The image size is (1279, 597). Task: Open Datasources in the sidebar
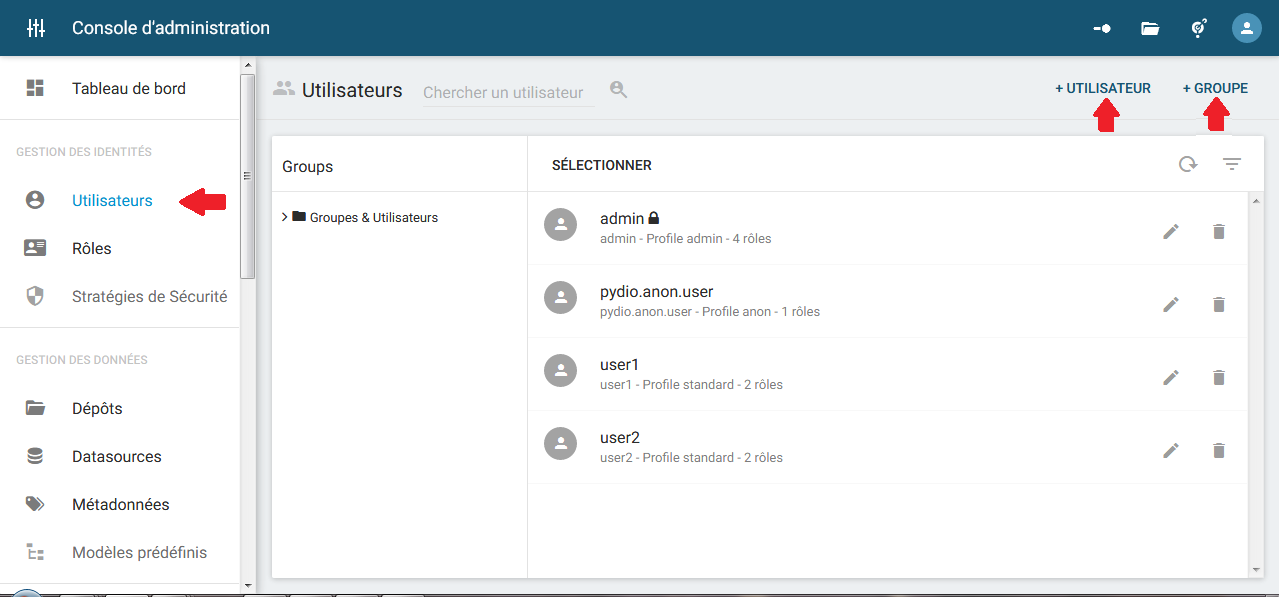[x=116, y=457]
